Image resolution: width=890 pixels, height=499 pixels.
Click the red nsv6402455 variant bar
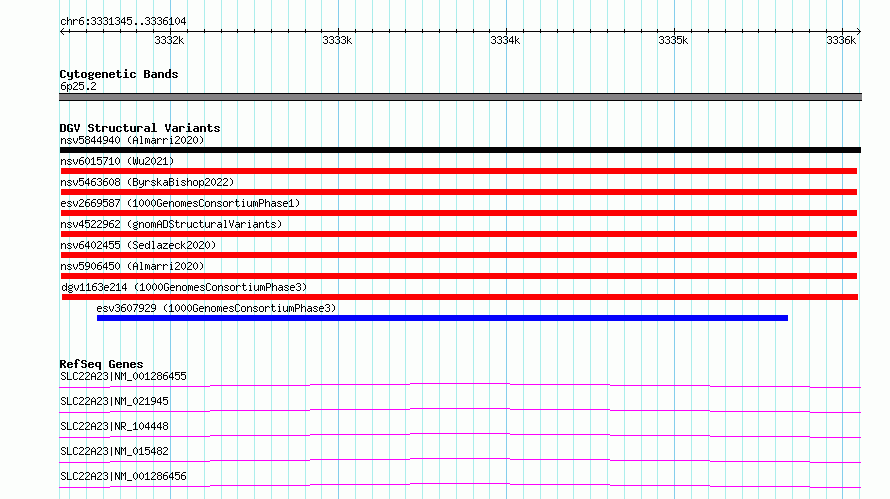459,255
